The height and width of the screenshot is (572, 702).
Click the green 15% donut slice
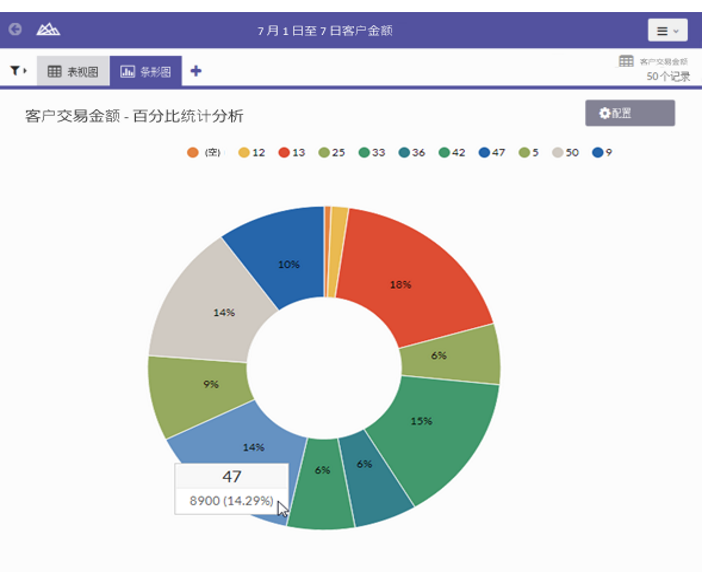point(421,421)
